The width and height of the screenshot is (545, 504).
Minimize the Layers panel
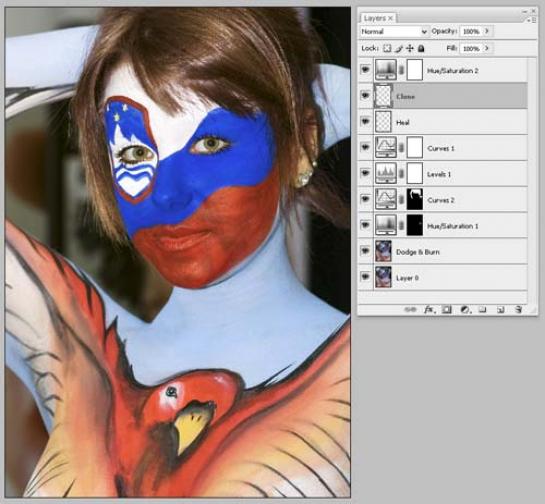(x=525, y=11)
